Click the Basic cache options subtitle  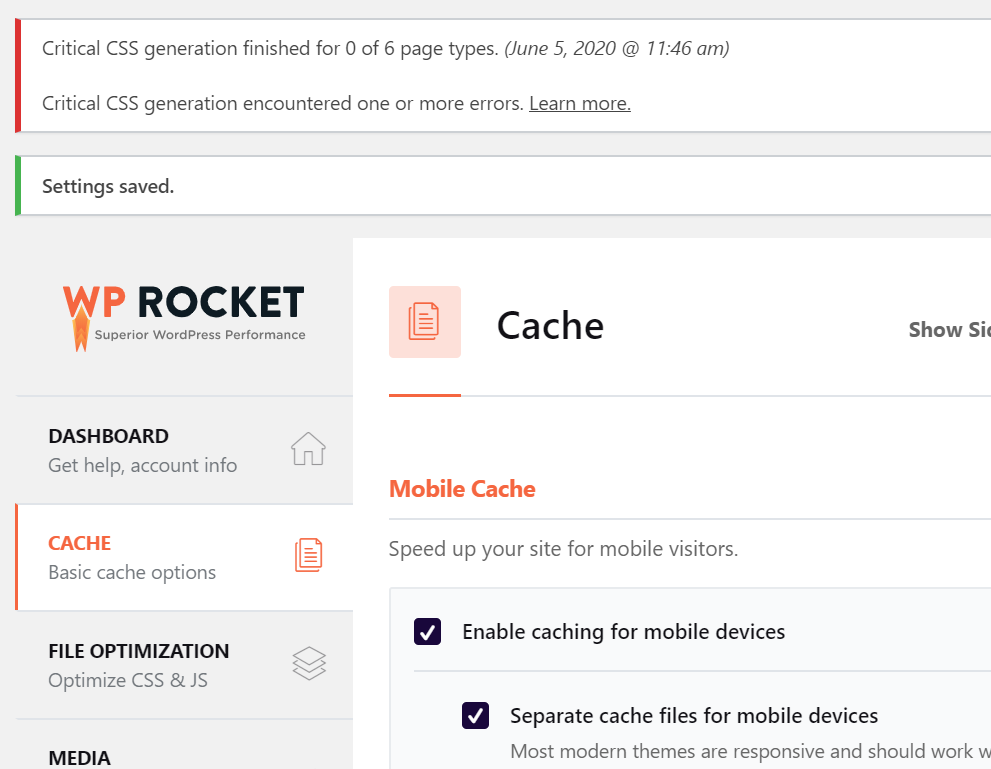click(131, 572)
